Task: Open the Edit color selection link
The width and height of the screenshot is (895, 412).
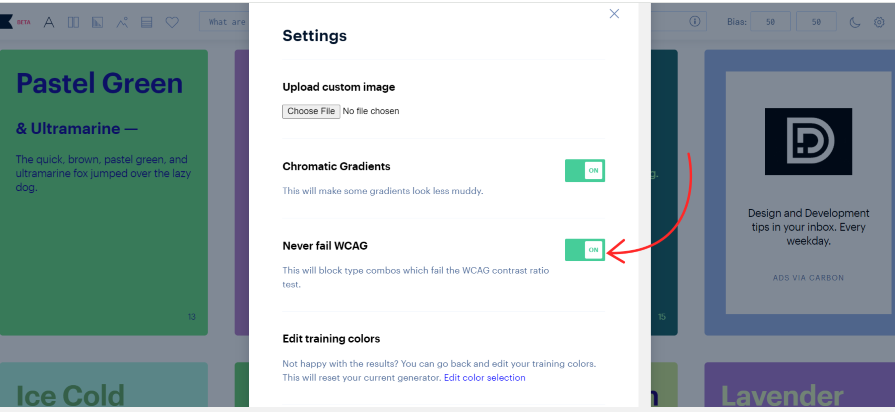Action: (x=485, y=378)
